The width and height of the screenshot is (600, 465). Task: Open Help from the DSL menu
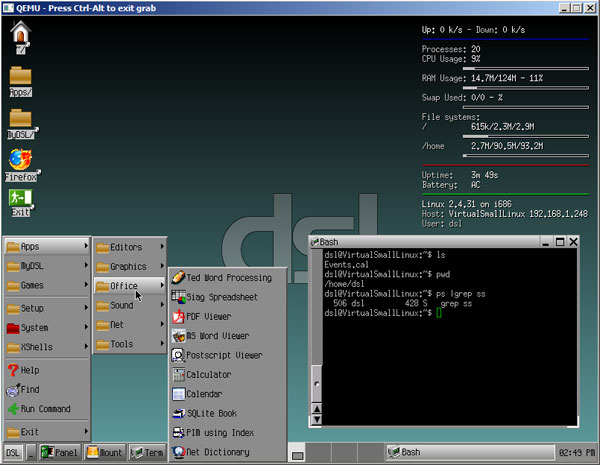(47, 370)
